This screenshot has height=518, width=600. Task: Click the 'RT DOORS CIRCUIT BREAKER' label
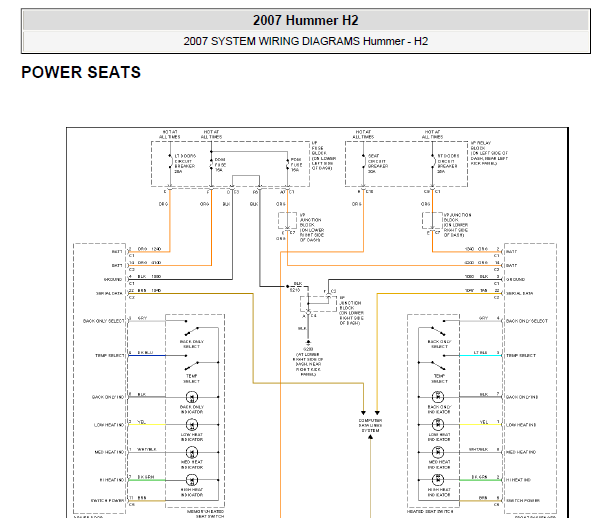[448, 164]
